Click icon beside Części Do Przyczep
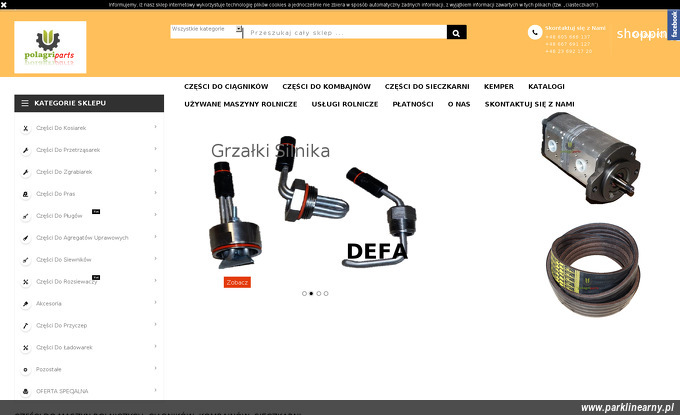 pyautogui.click(x=26, y=326)
